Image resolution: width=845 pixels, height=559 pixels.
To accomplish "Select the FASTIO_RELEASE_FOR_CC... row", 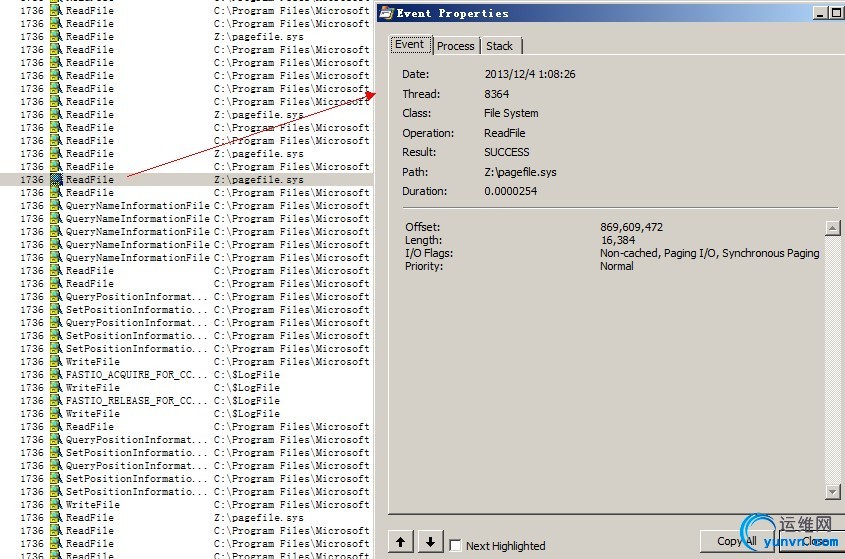I will coord(186,401).
